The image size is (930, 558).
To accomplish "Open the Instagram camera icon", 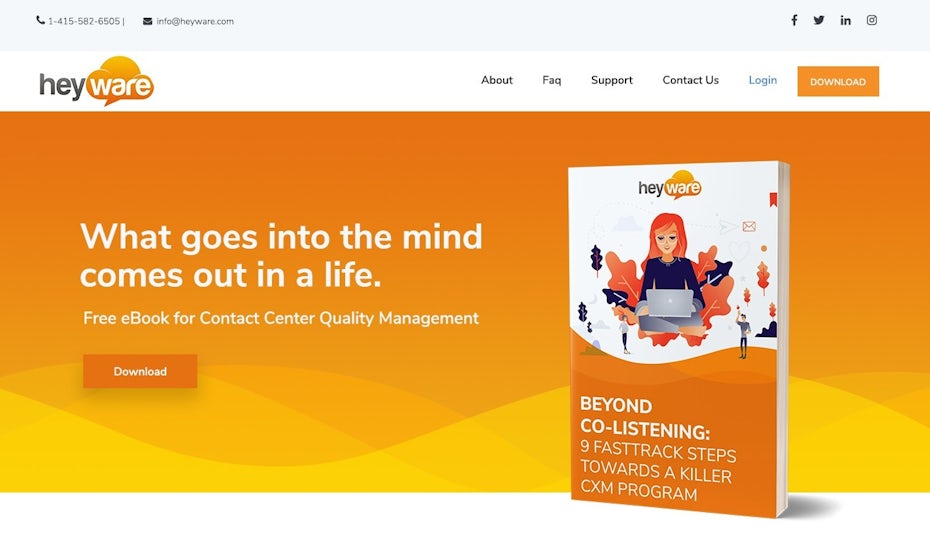I will click(x=872, y=20).
